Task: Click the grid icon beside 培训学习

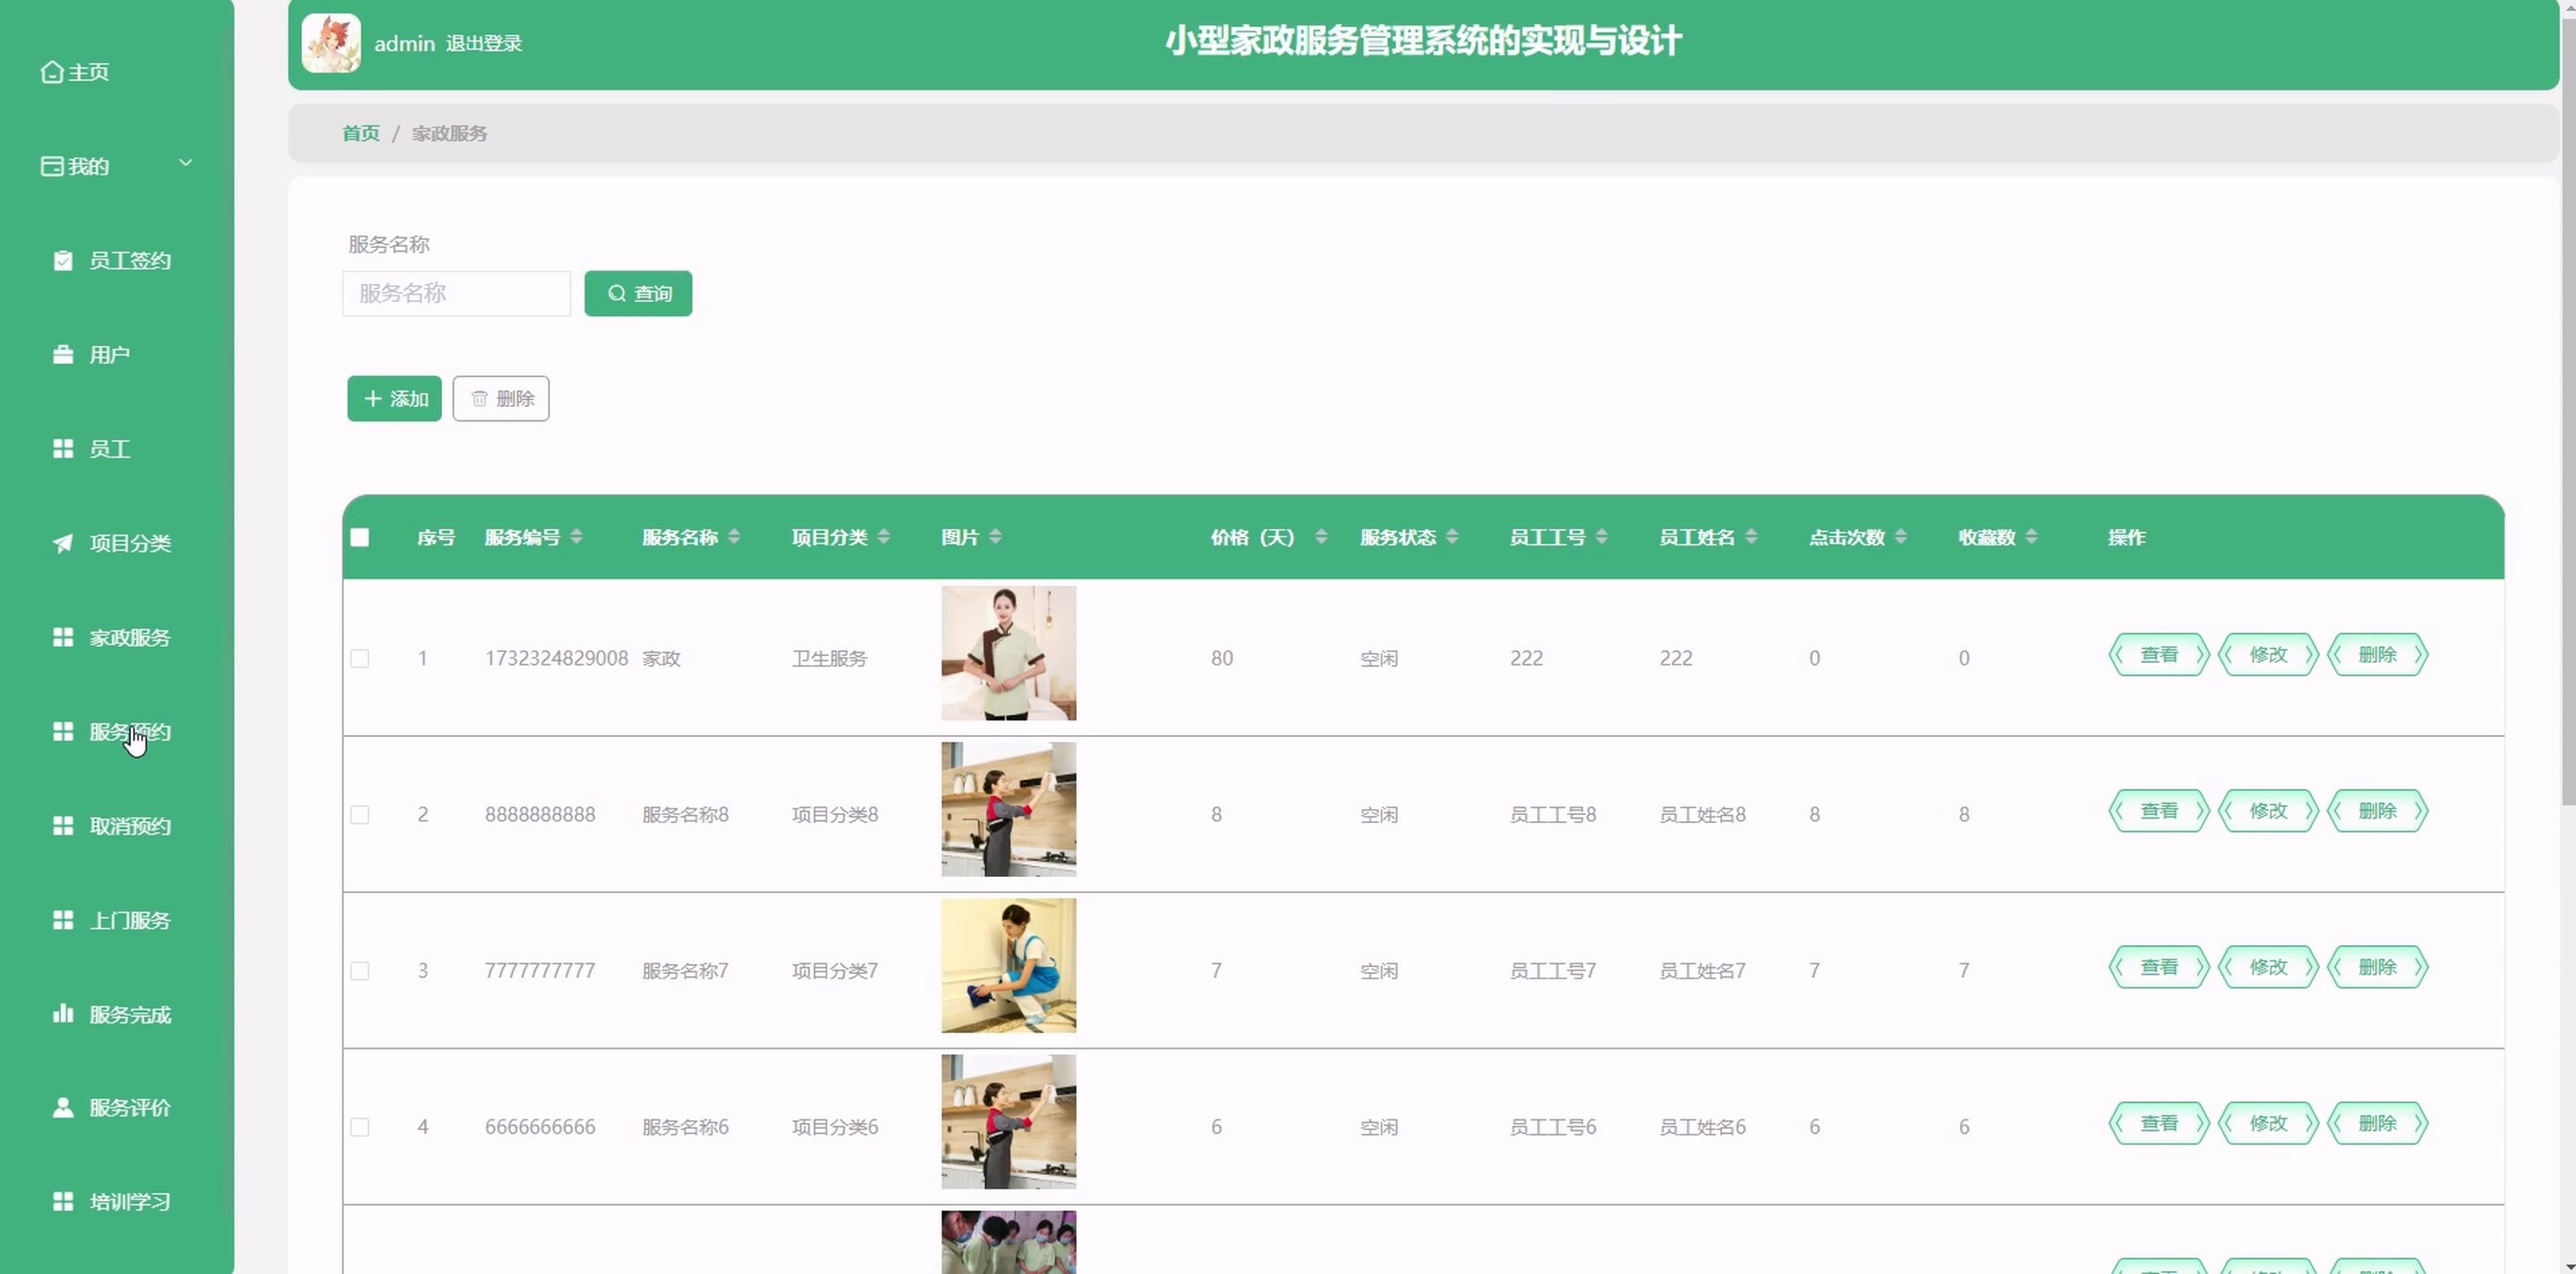Action: (x=63, y=1202)
